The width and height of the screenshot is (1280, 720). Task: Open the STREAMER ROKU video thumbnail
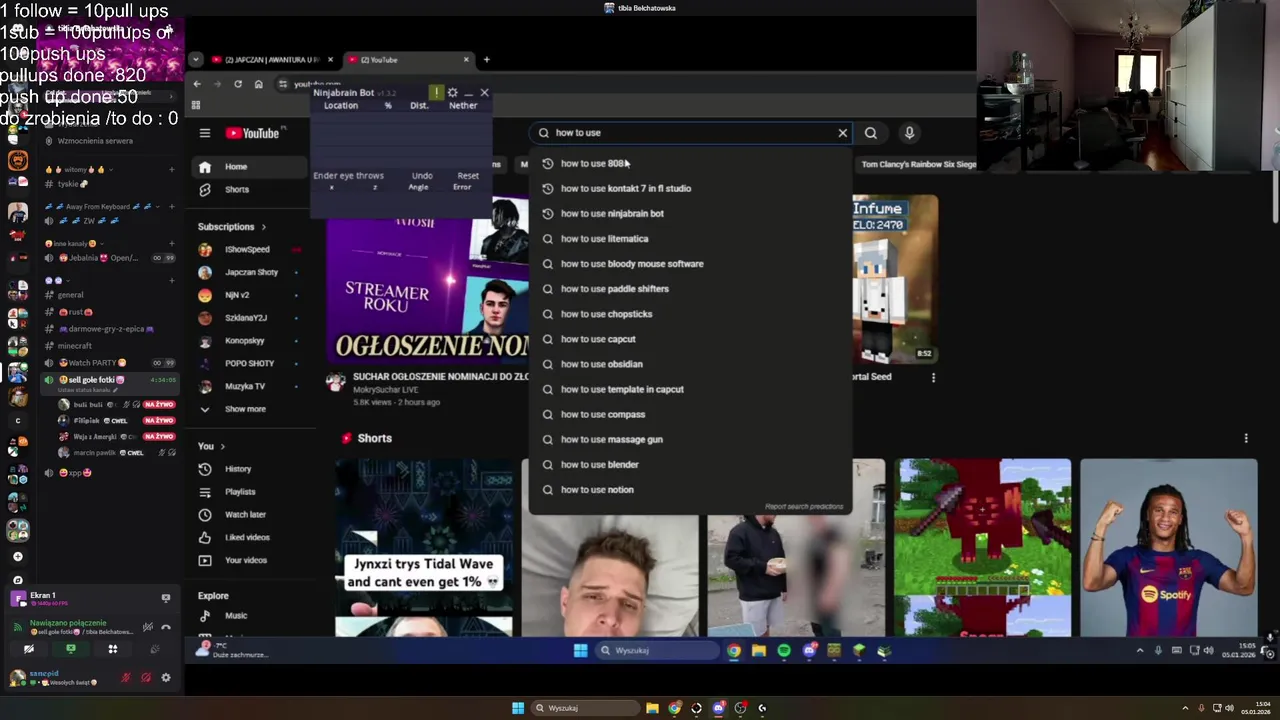[429, 281]
